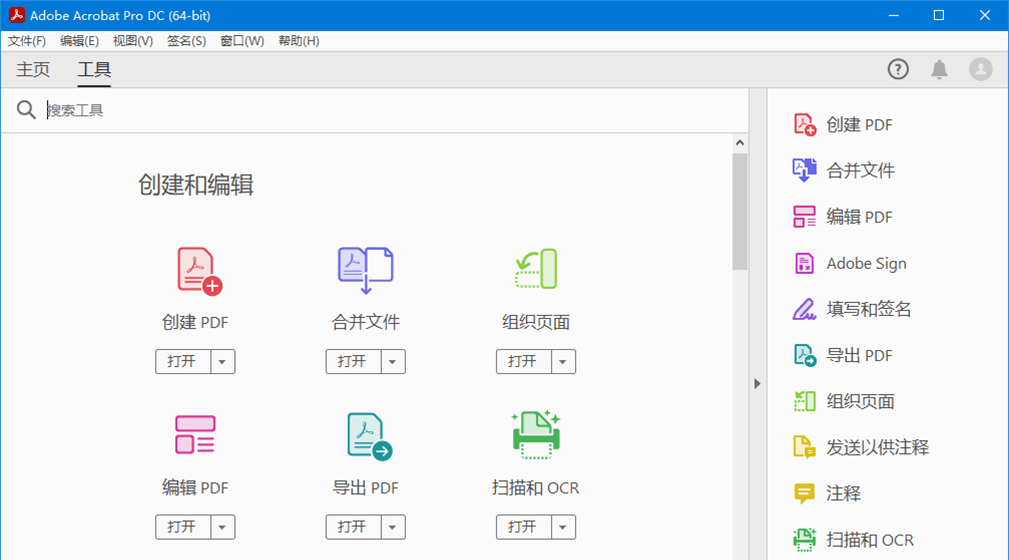The image size is (1009, 560).
Task: Click the Edit PDF (编辑 PDF) large icon
Action: [195, 434]
